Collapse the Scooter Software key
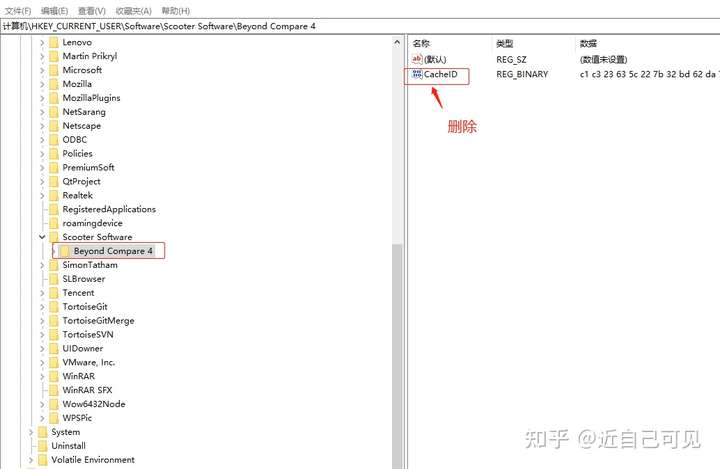The height and width of the screenshot is (469, 720). click(x=42, y=237)
